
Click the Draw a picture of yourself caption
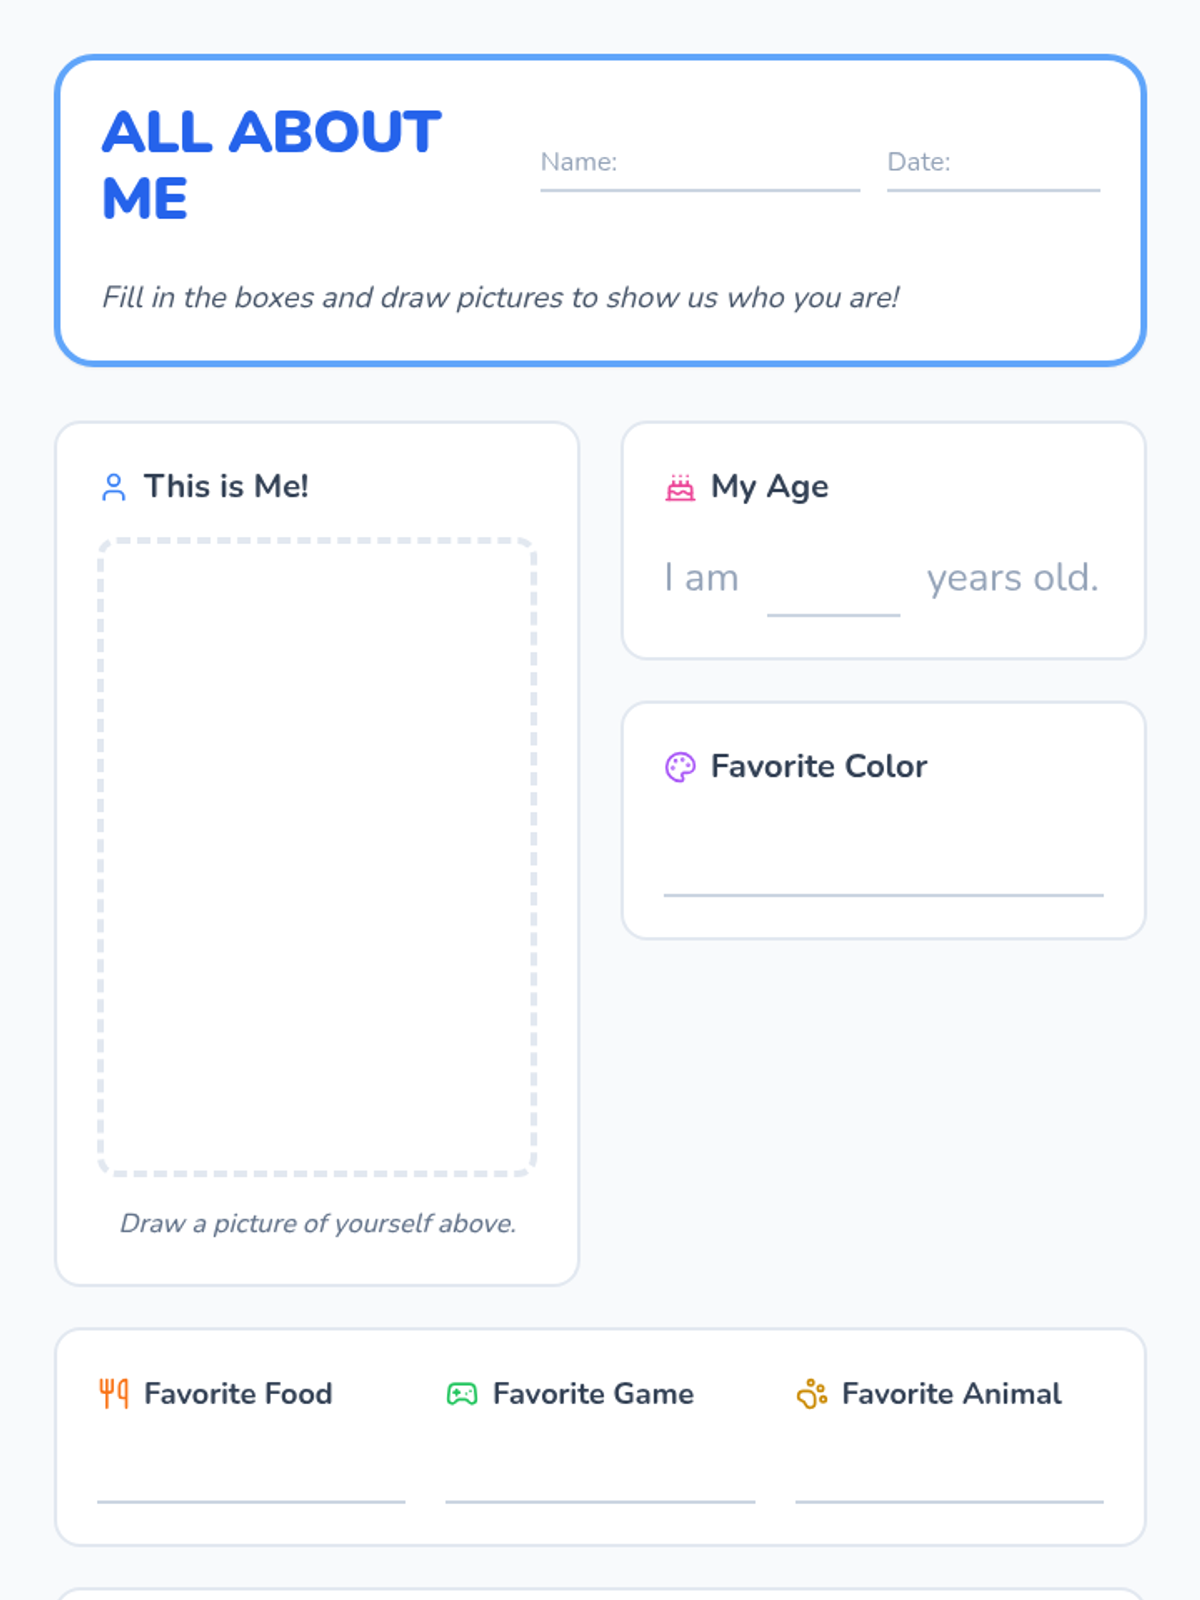pos(318,1223)
